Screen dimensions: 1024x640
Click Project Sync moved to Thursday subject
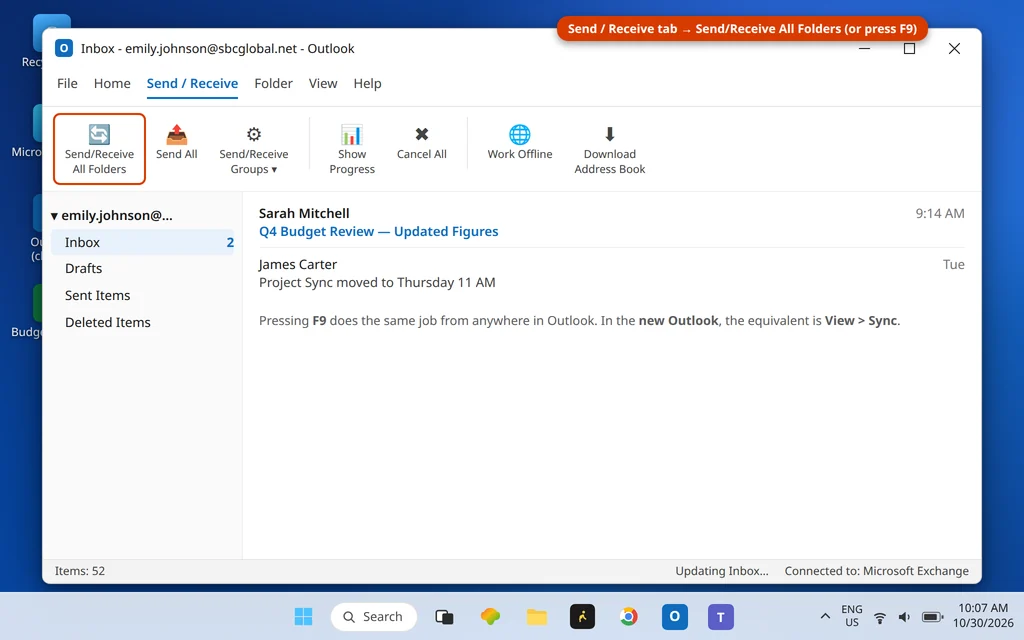377,283
